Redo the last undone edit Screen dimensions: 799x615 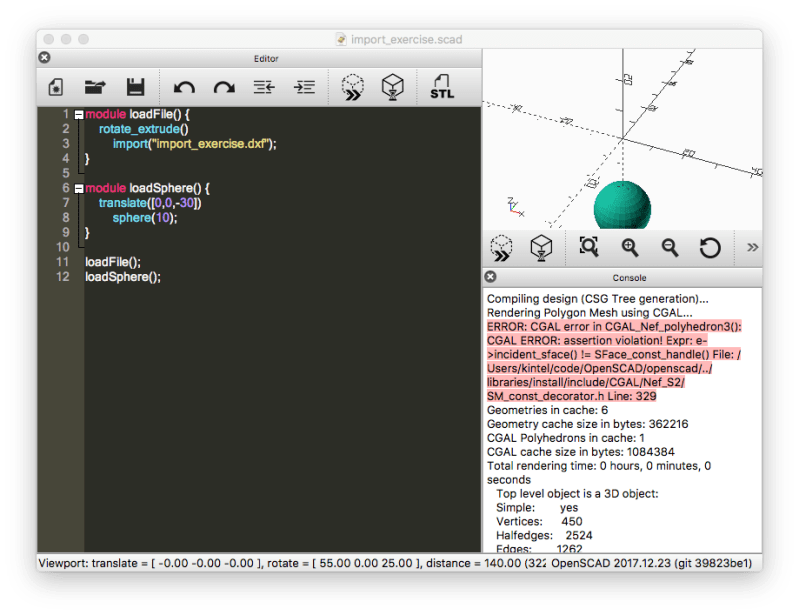[x=224, y=88]
